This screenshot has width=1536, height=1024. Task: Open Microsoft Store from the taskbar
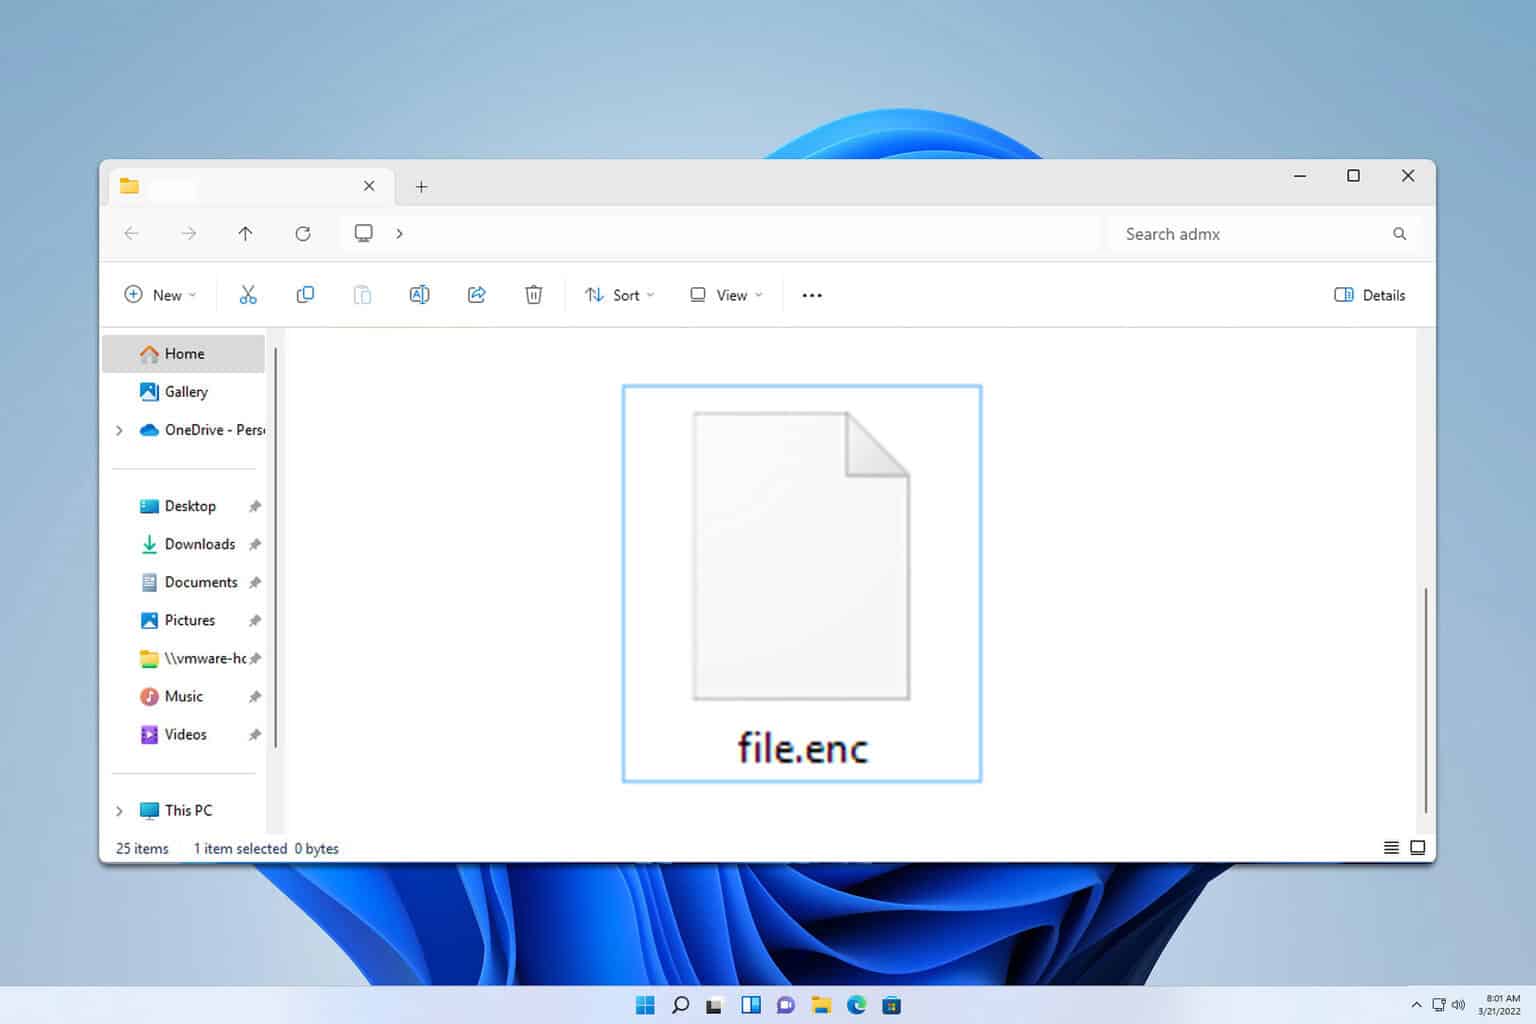pos(892,1005)
